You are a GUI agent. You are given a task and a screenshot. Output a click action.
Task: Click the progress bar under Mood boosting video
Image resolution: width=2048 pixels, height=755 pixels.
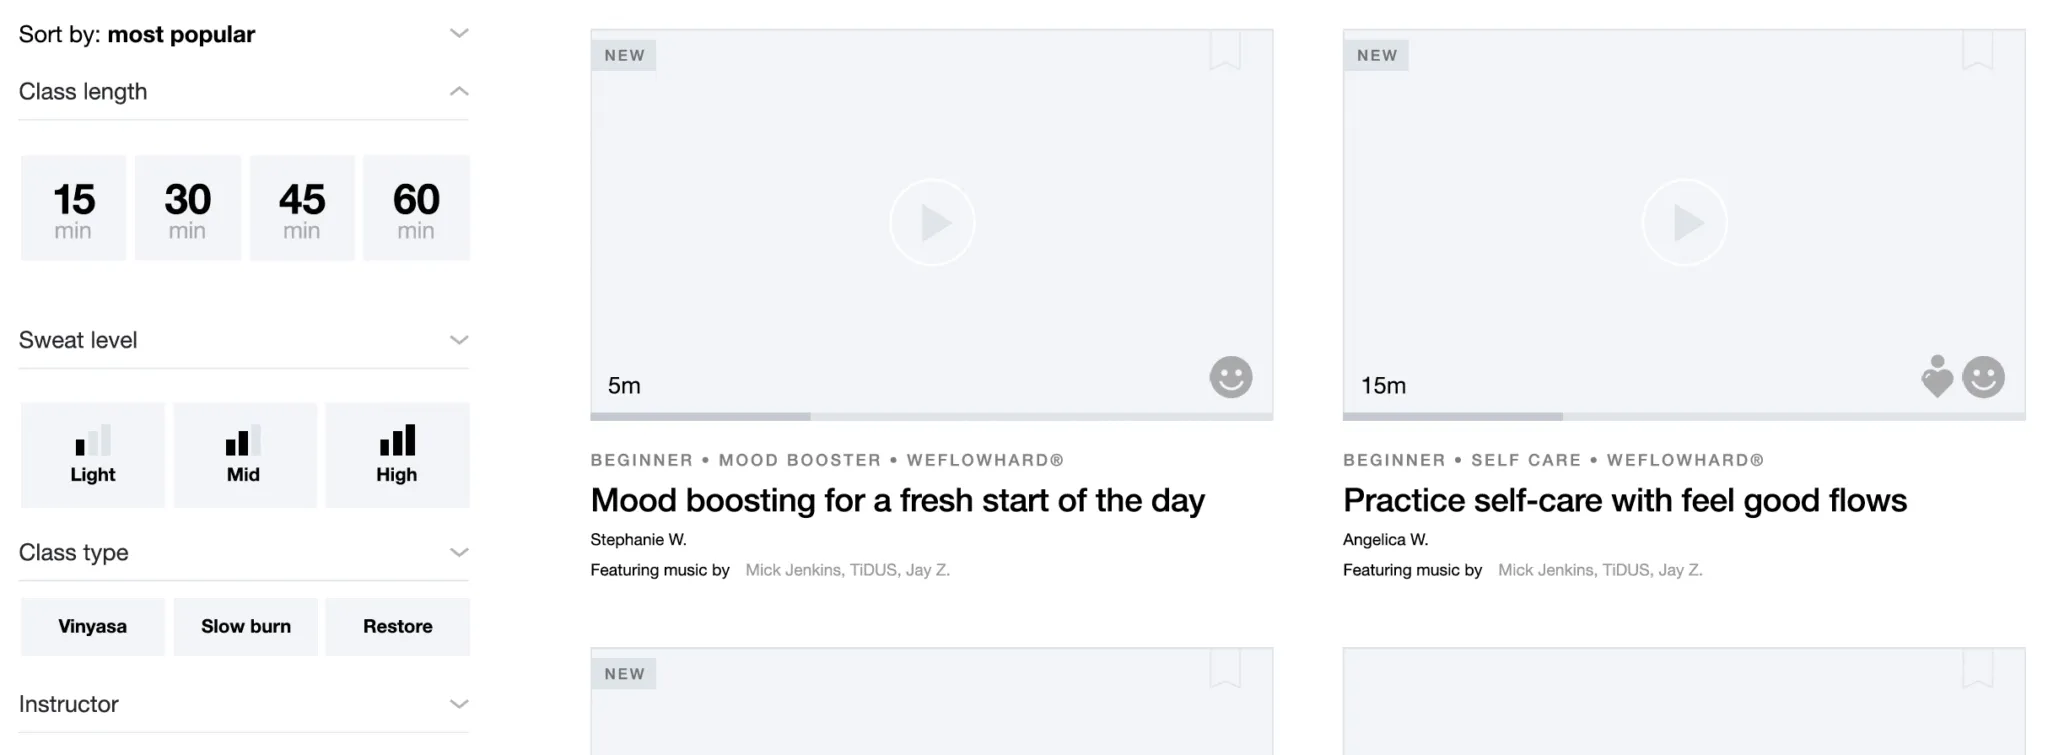(x=931, y=416)
